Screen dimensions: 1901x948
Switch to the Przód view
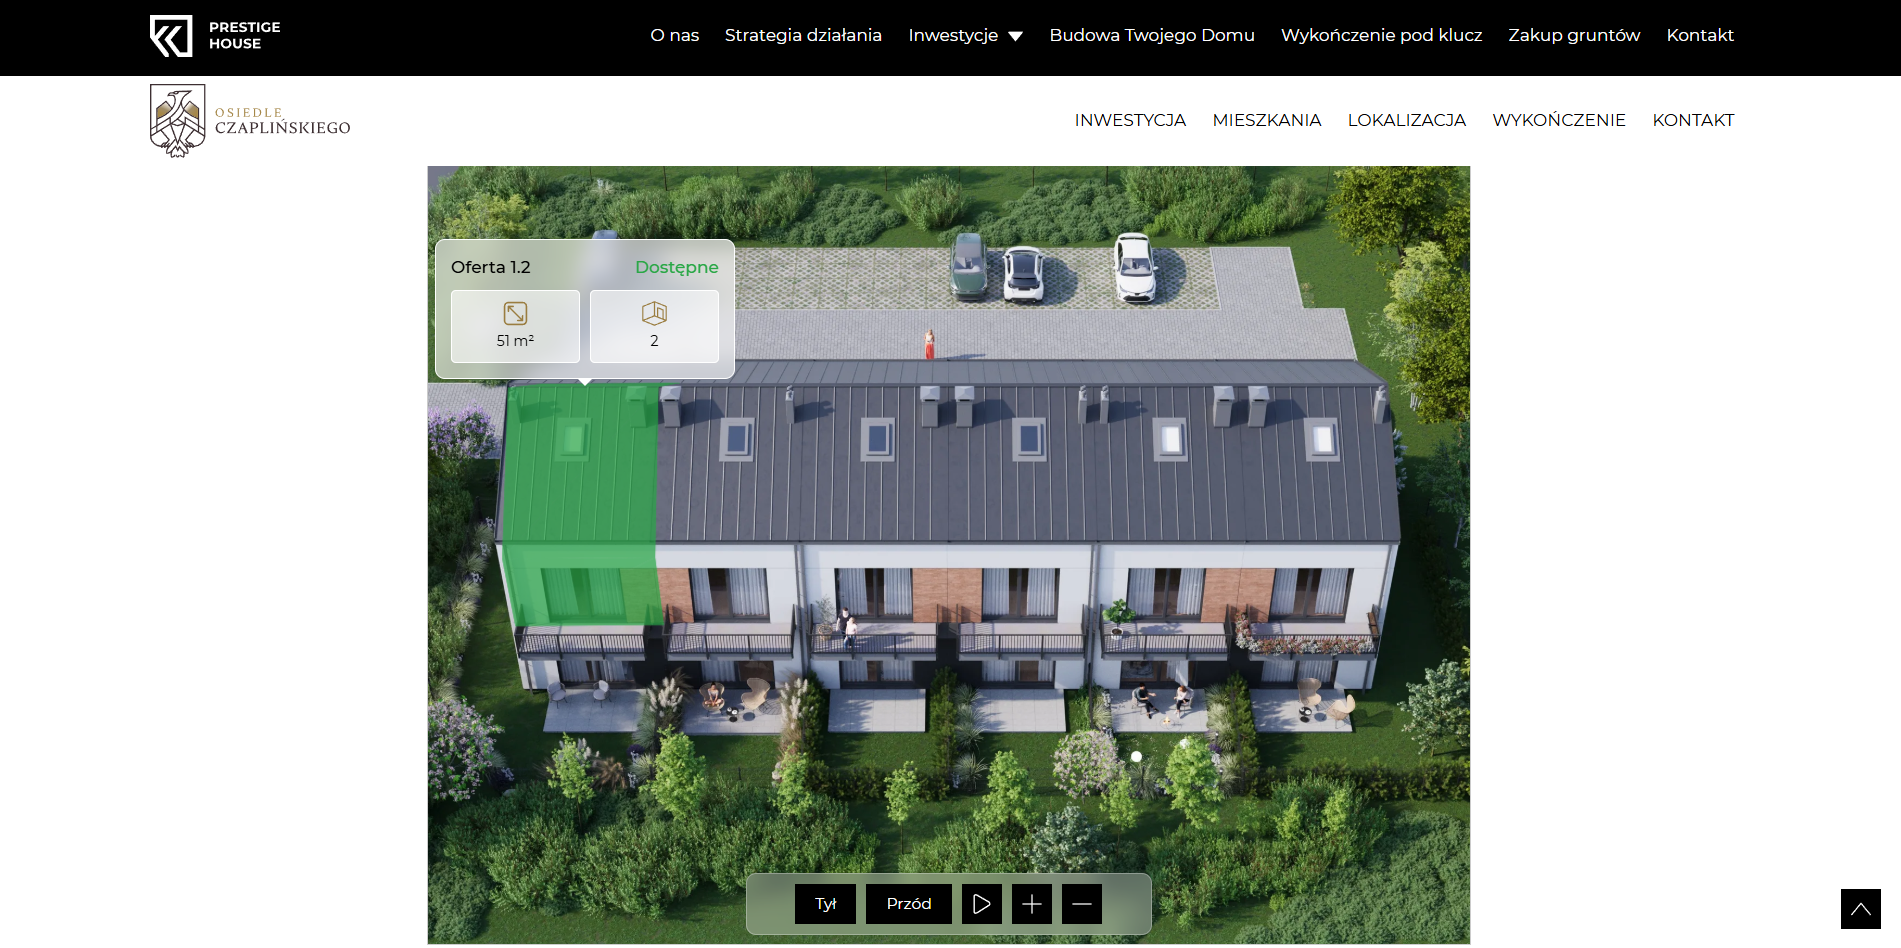[x=909, y=904]
